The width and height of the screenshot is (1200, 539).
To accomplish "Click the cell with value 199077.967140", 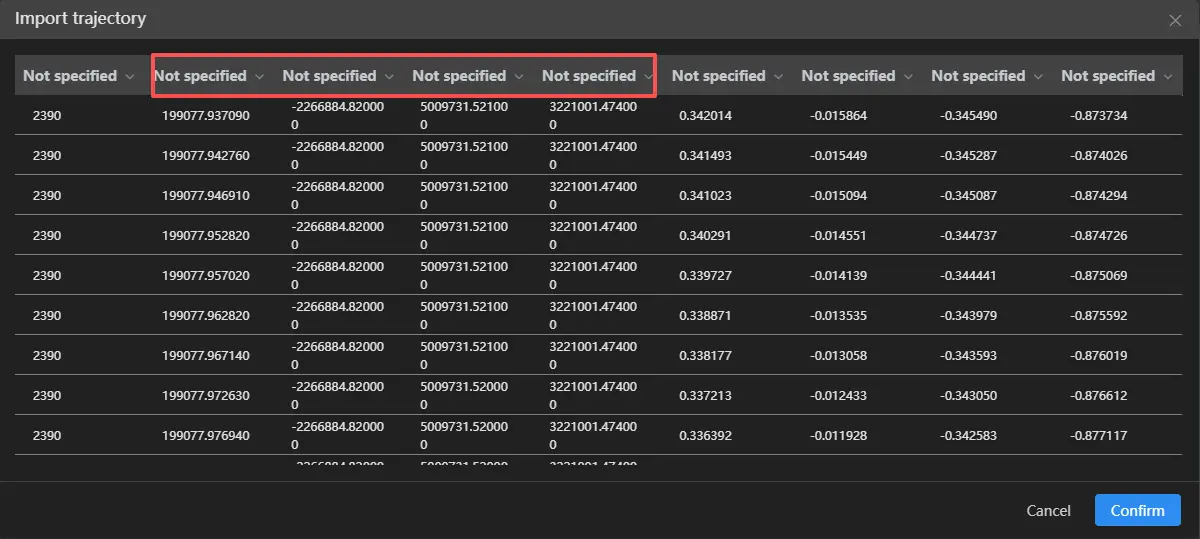I will (x=205, y=356).
